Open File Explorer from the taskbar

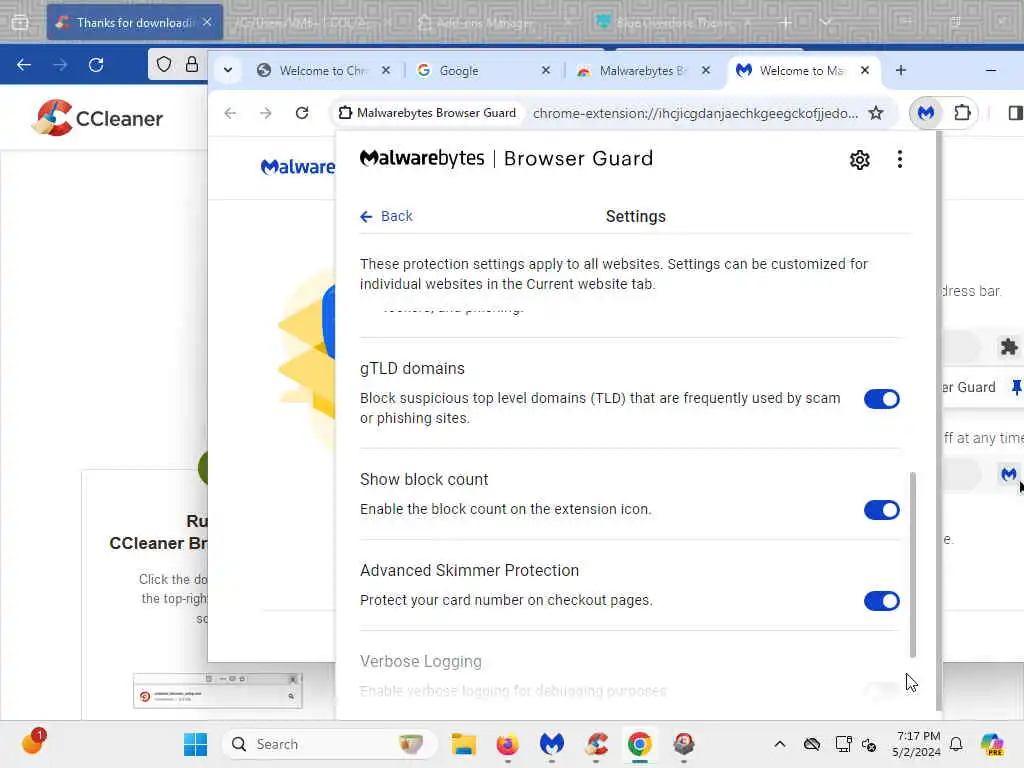tap(464, 744)
